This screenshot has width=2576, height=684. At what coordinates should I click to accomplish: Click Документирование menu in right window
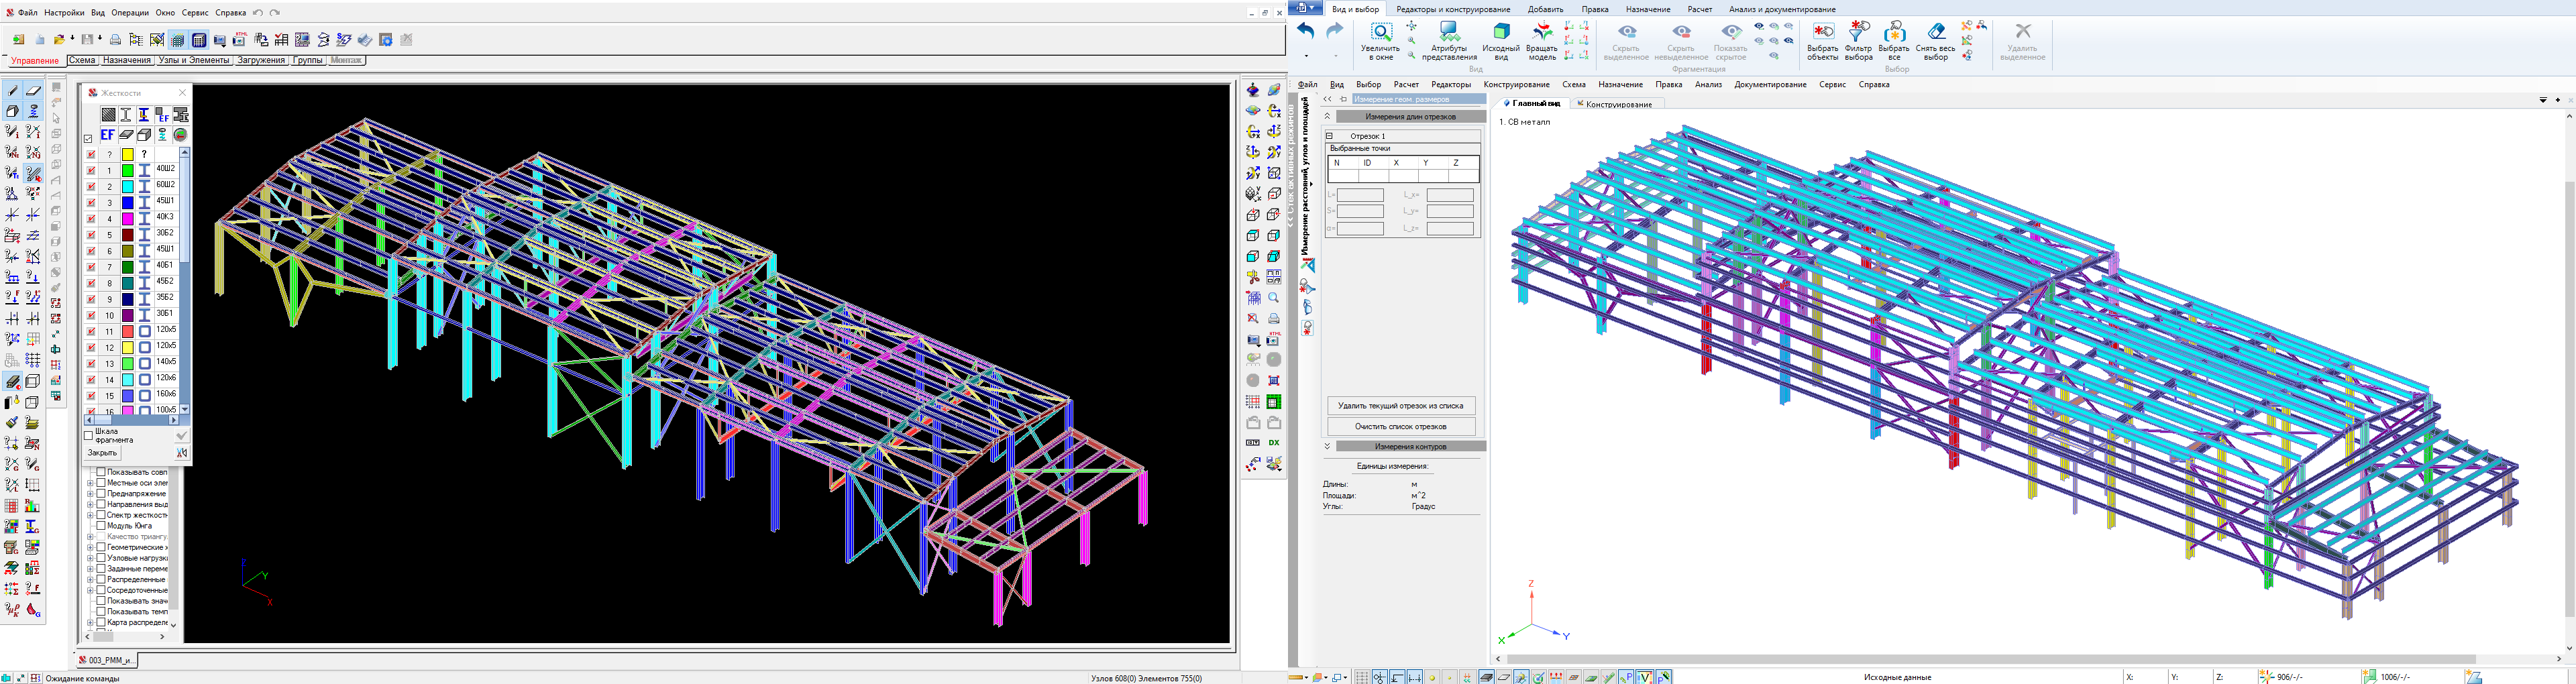click(1770, 84)
